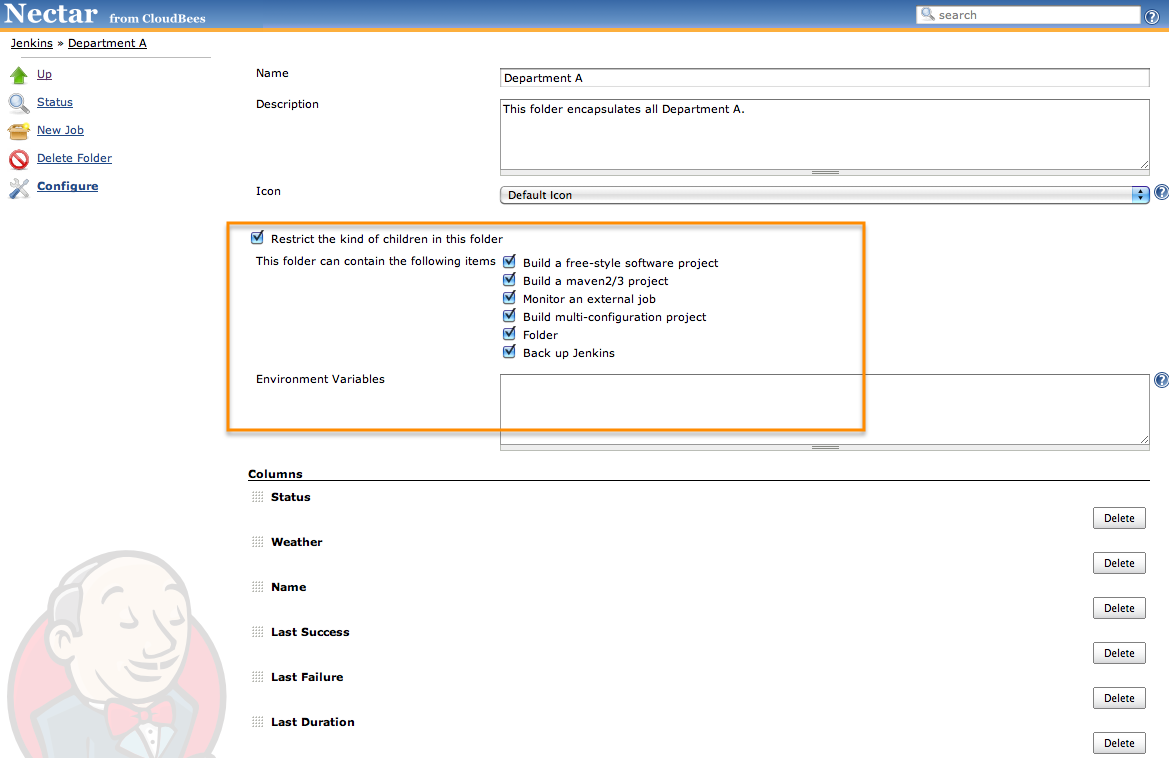Uncheck Monitor an external job
The height and width of the screenshot is (758, 1169).
pyautogui.click(x=509, y=297)
